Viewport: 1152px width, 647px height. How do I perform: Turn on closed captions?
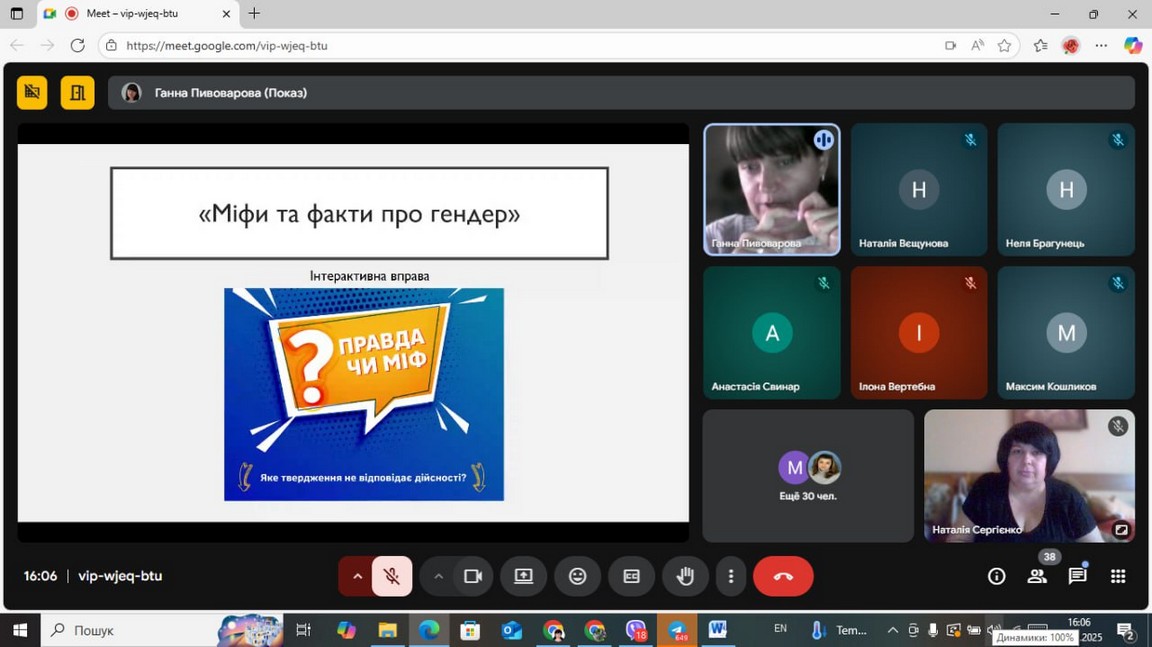point(631,577)
